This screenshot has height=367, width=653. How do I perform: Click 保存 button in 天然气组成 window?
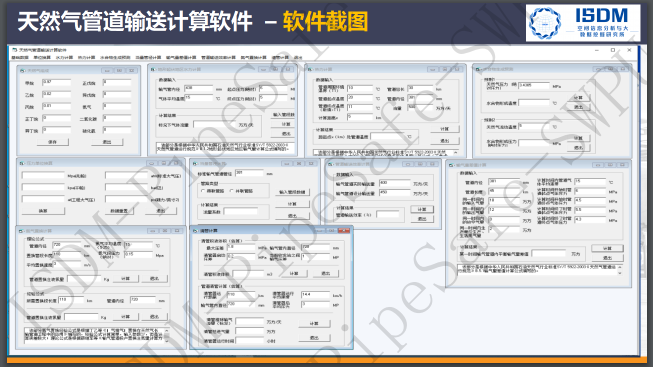[52, 142]
